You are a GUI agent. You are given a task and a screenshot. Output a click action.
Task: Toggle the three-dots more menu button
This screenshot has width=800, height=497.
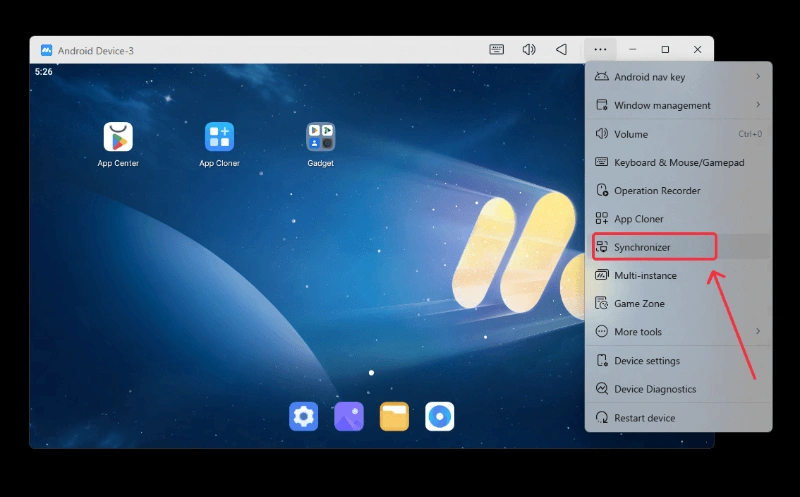click(x=600, y=49)
